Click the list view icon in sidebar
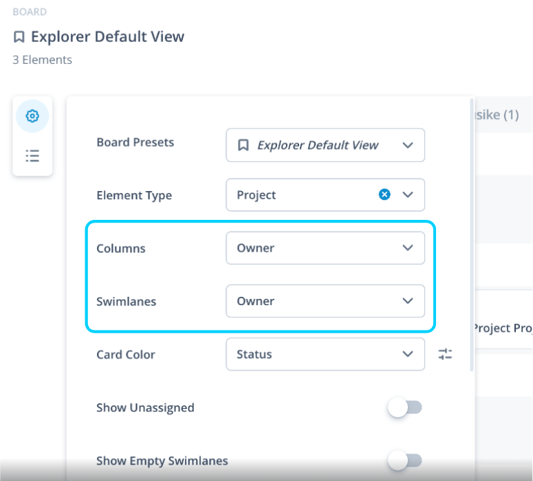Image resolution: width=533 pixels, height=481 pixels. [32, 156]
